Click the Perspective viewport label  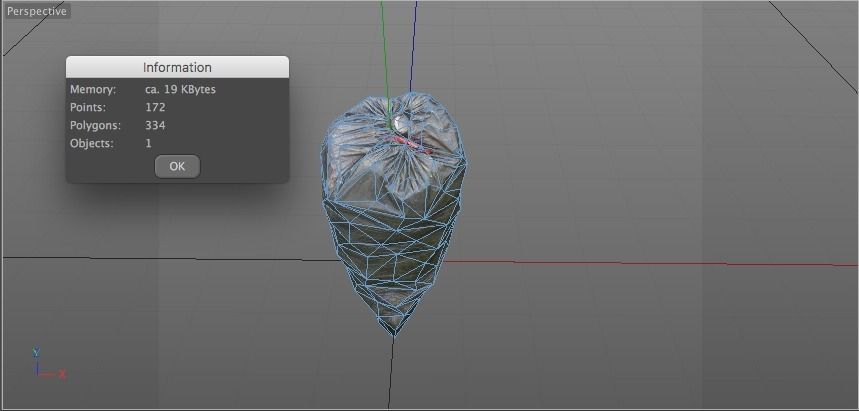point(37,11)
